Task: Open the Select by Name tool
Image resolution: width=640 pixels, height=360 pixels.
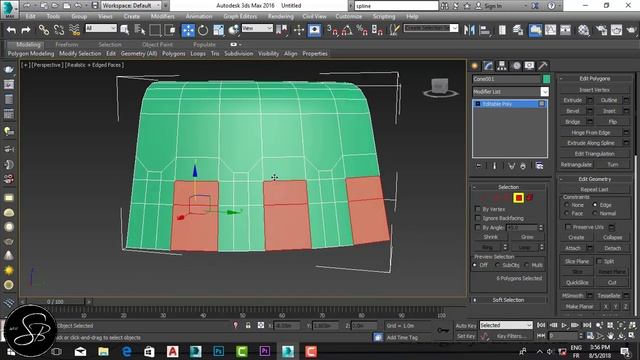Action: click(140, 30)
